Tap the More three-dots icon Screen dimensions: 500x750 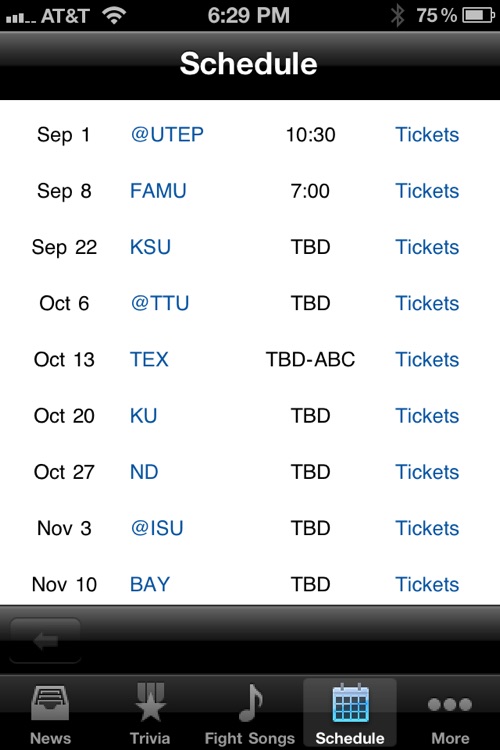click(450, 705)
